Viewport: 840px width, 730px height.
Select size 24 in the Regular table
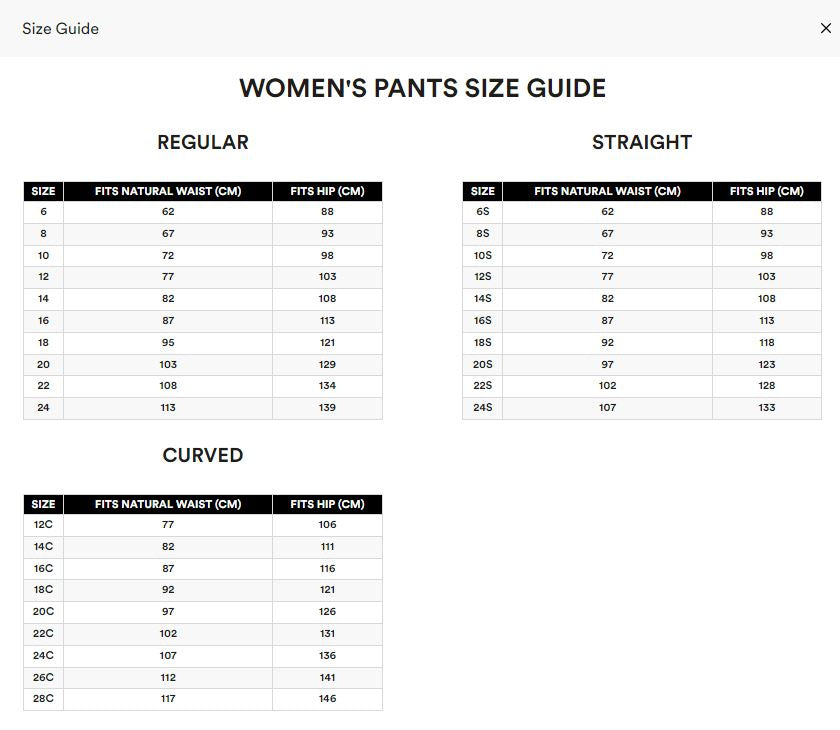click(x=41, y=408)
